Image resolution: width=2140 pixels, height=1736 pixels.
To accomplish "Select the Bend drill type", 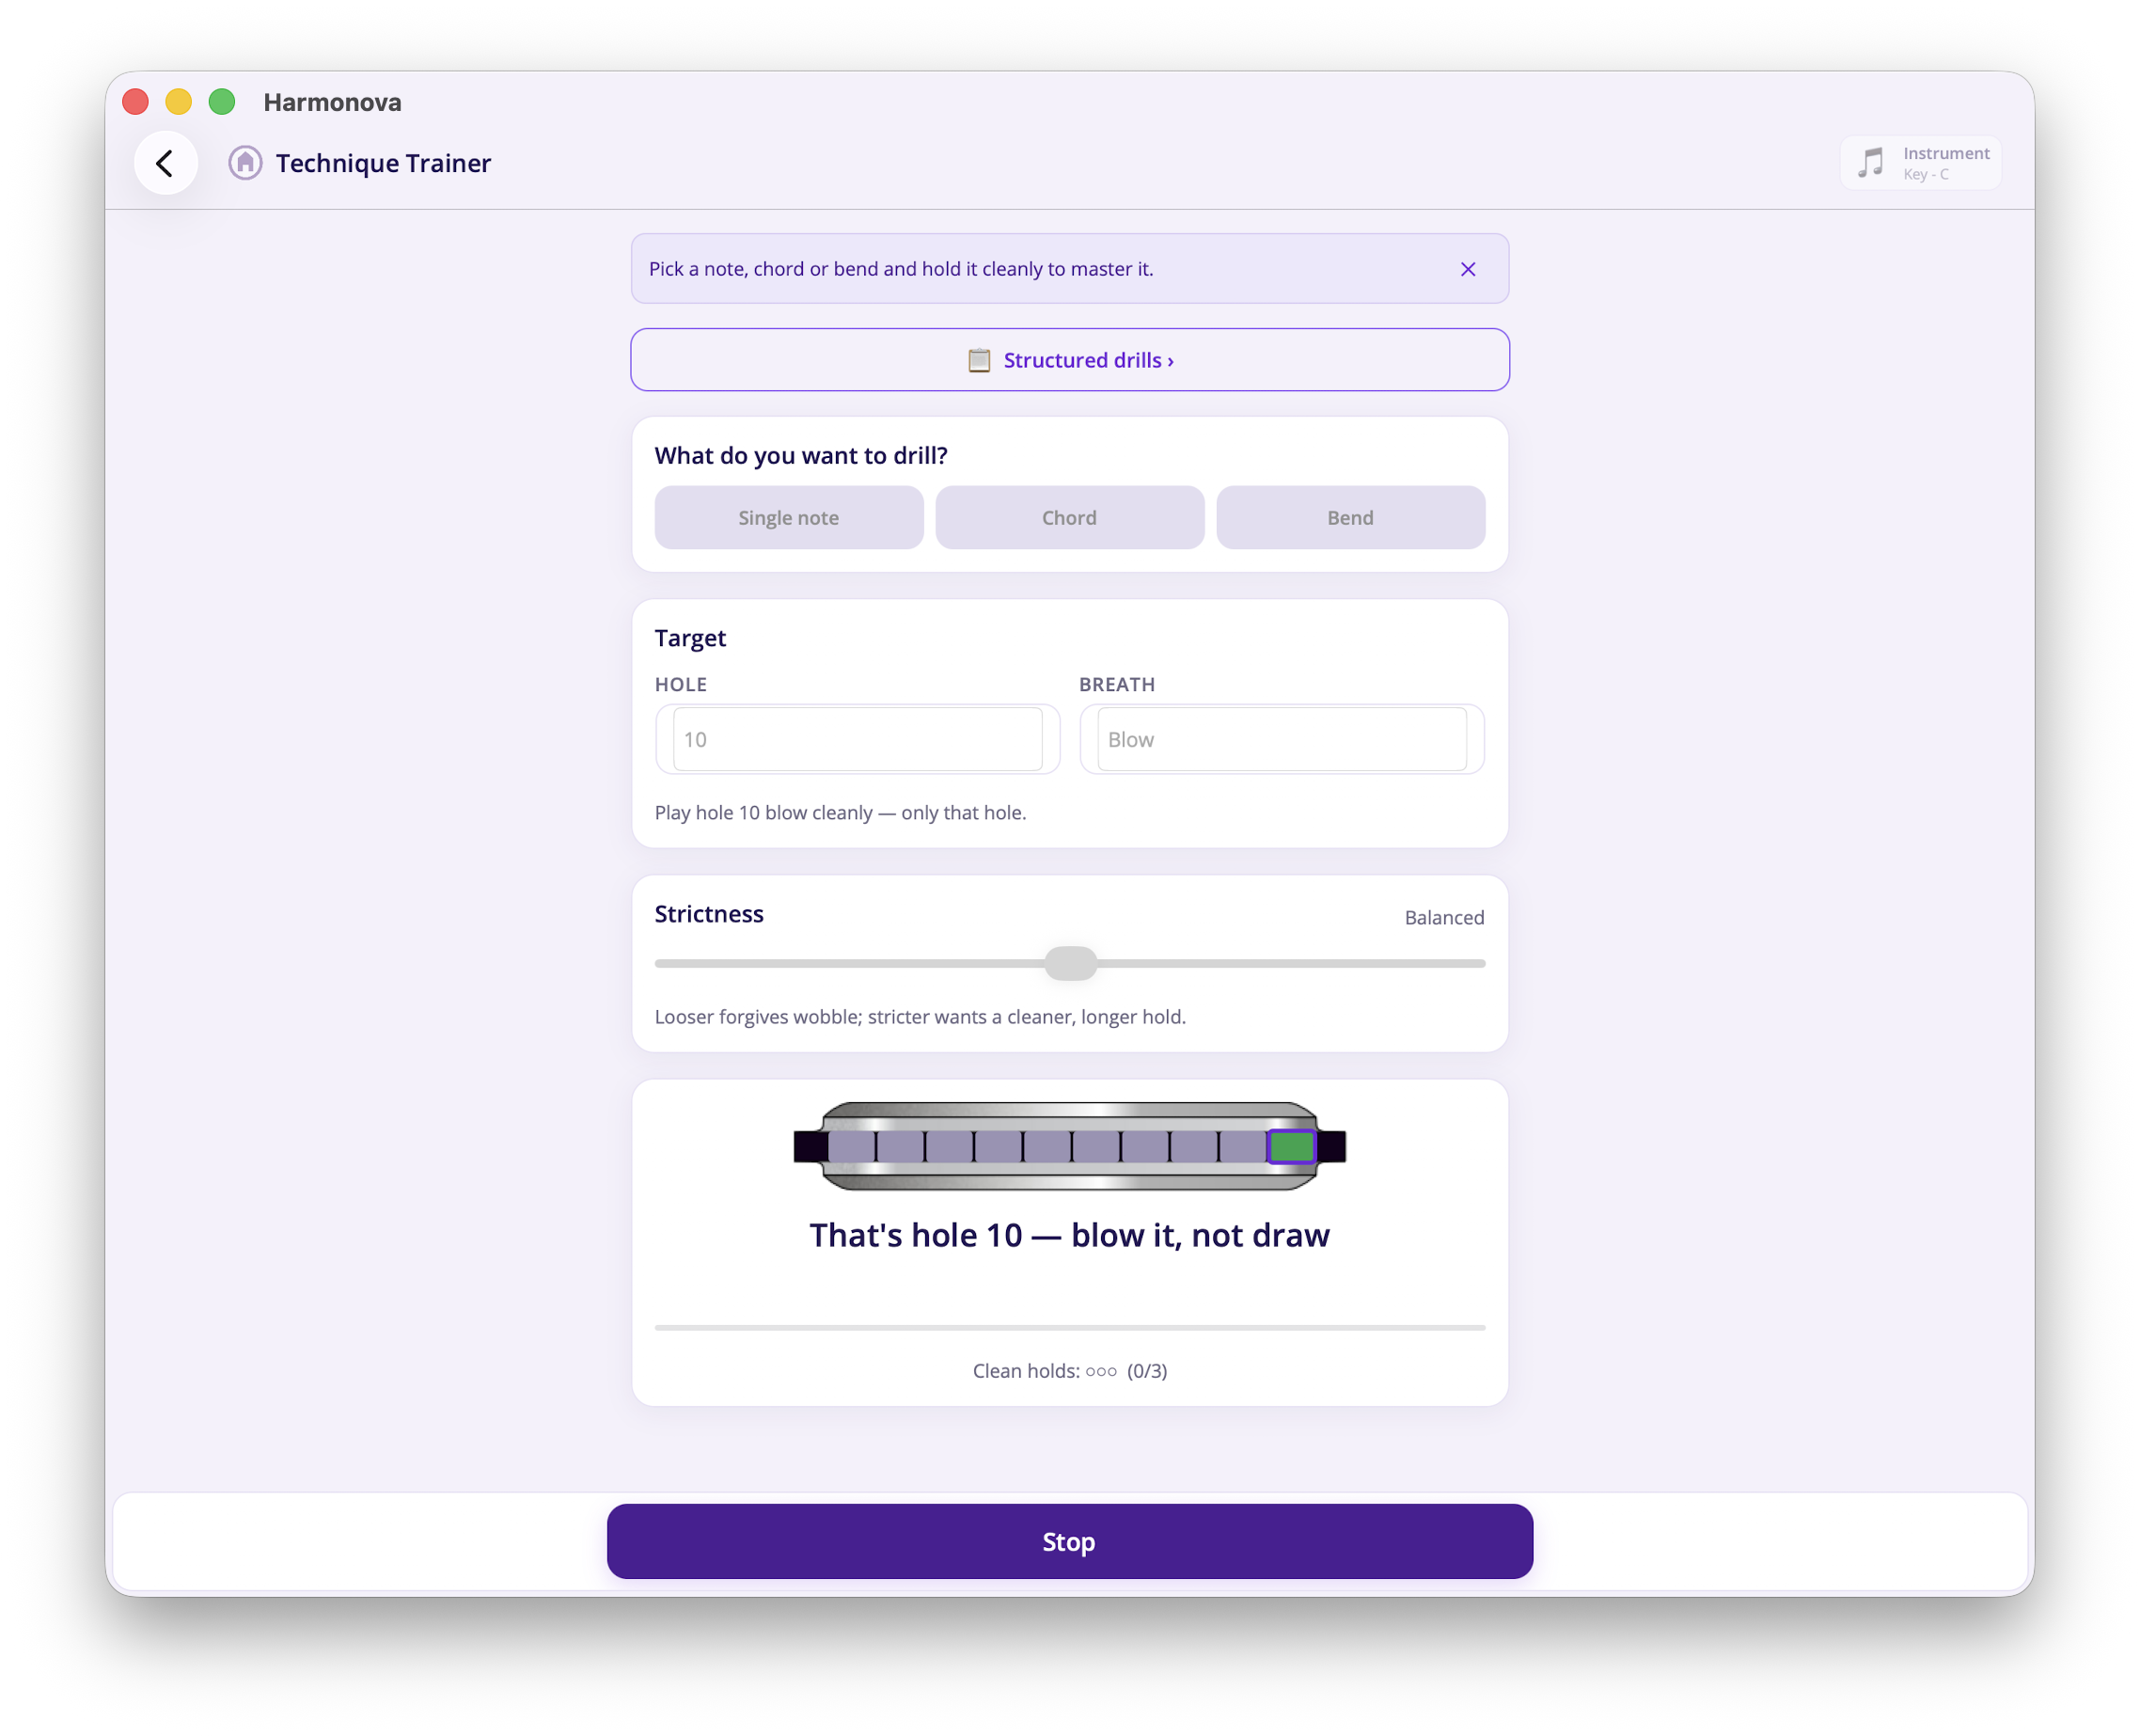I will 1351,518.
